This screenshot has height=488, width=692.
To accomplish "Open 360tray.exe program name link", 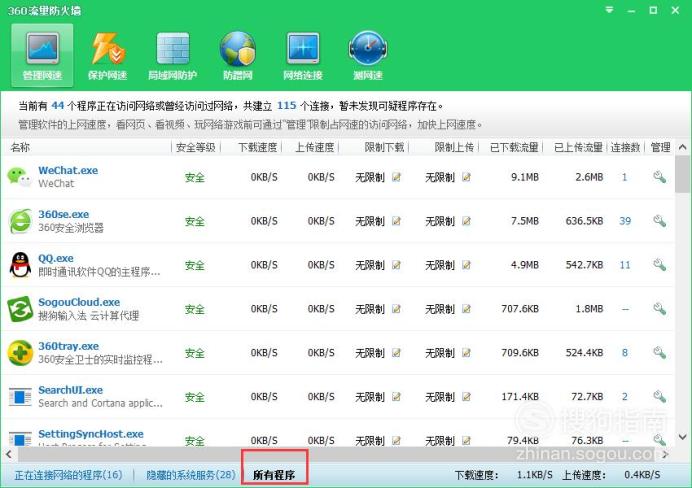I will 68,346.
